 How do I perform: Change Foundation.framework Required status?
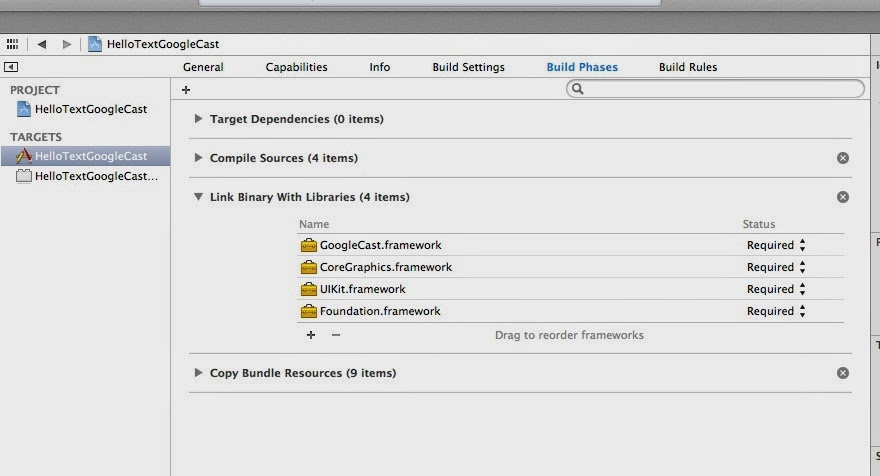(776, 311)
